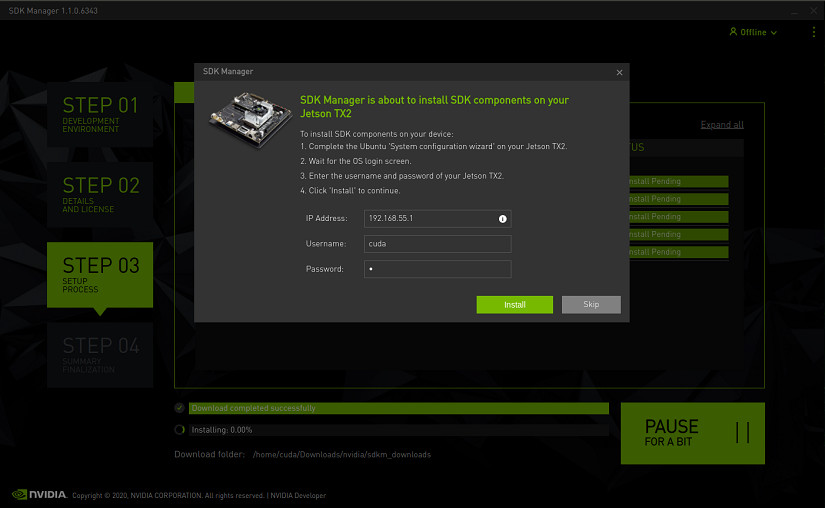The height and width of the screenshot is (508, 825).
Task: Click the Jetson TX2 board image
Action: point(250,120)
